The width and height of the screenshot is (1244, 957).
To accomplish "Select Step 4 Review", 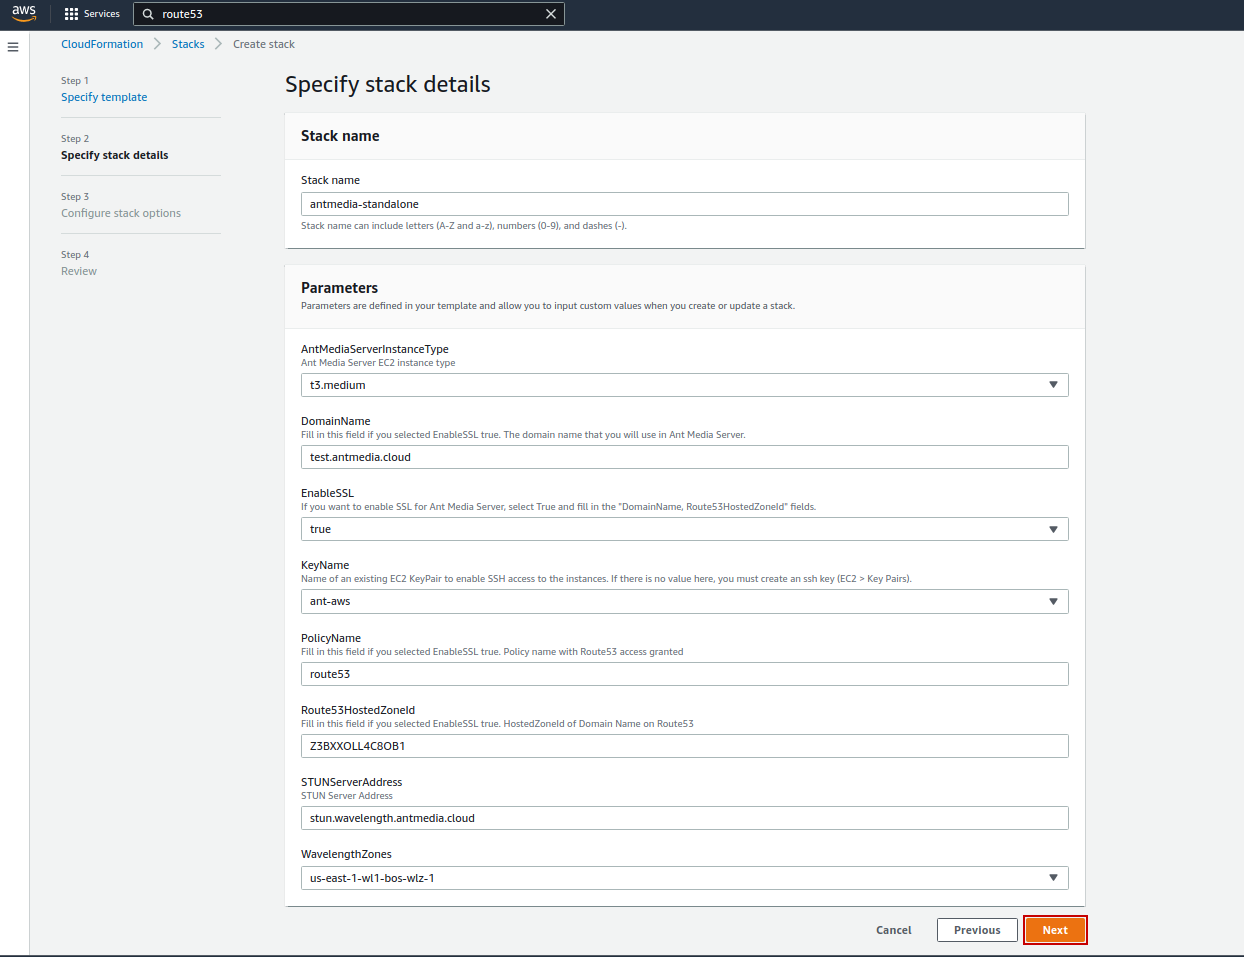I will [x=79, y=271].
